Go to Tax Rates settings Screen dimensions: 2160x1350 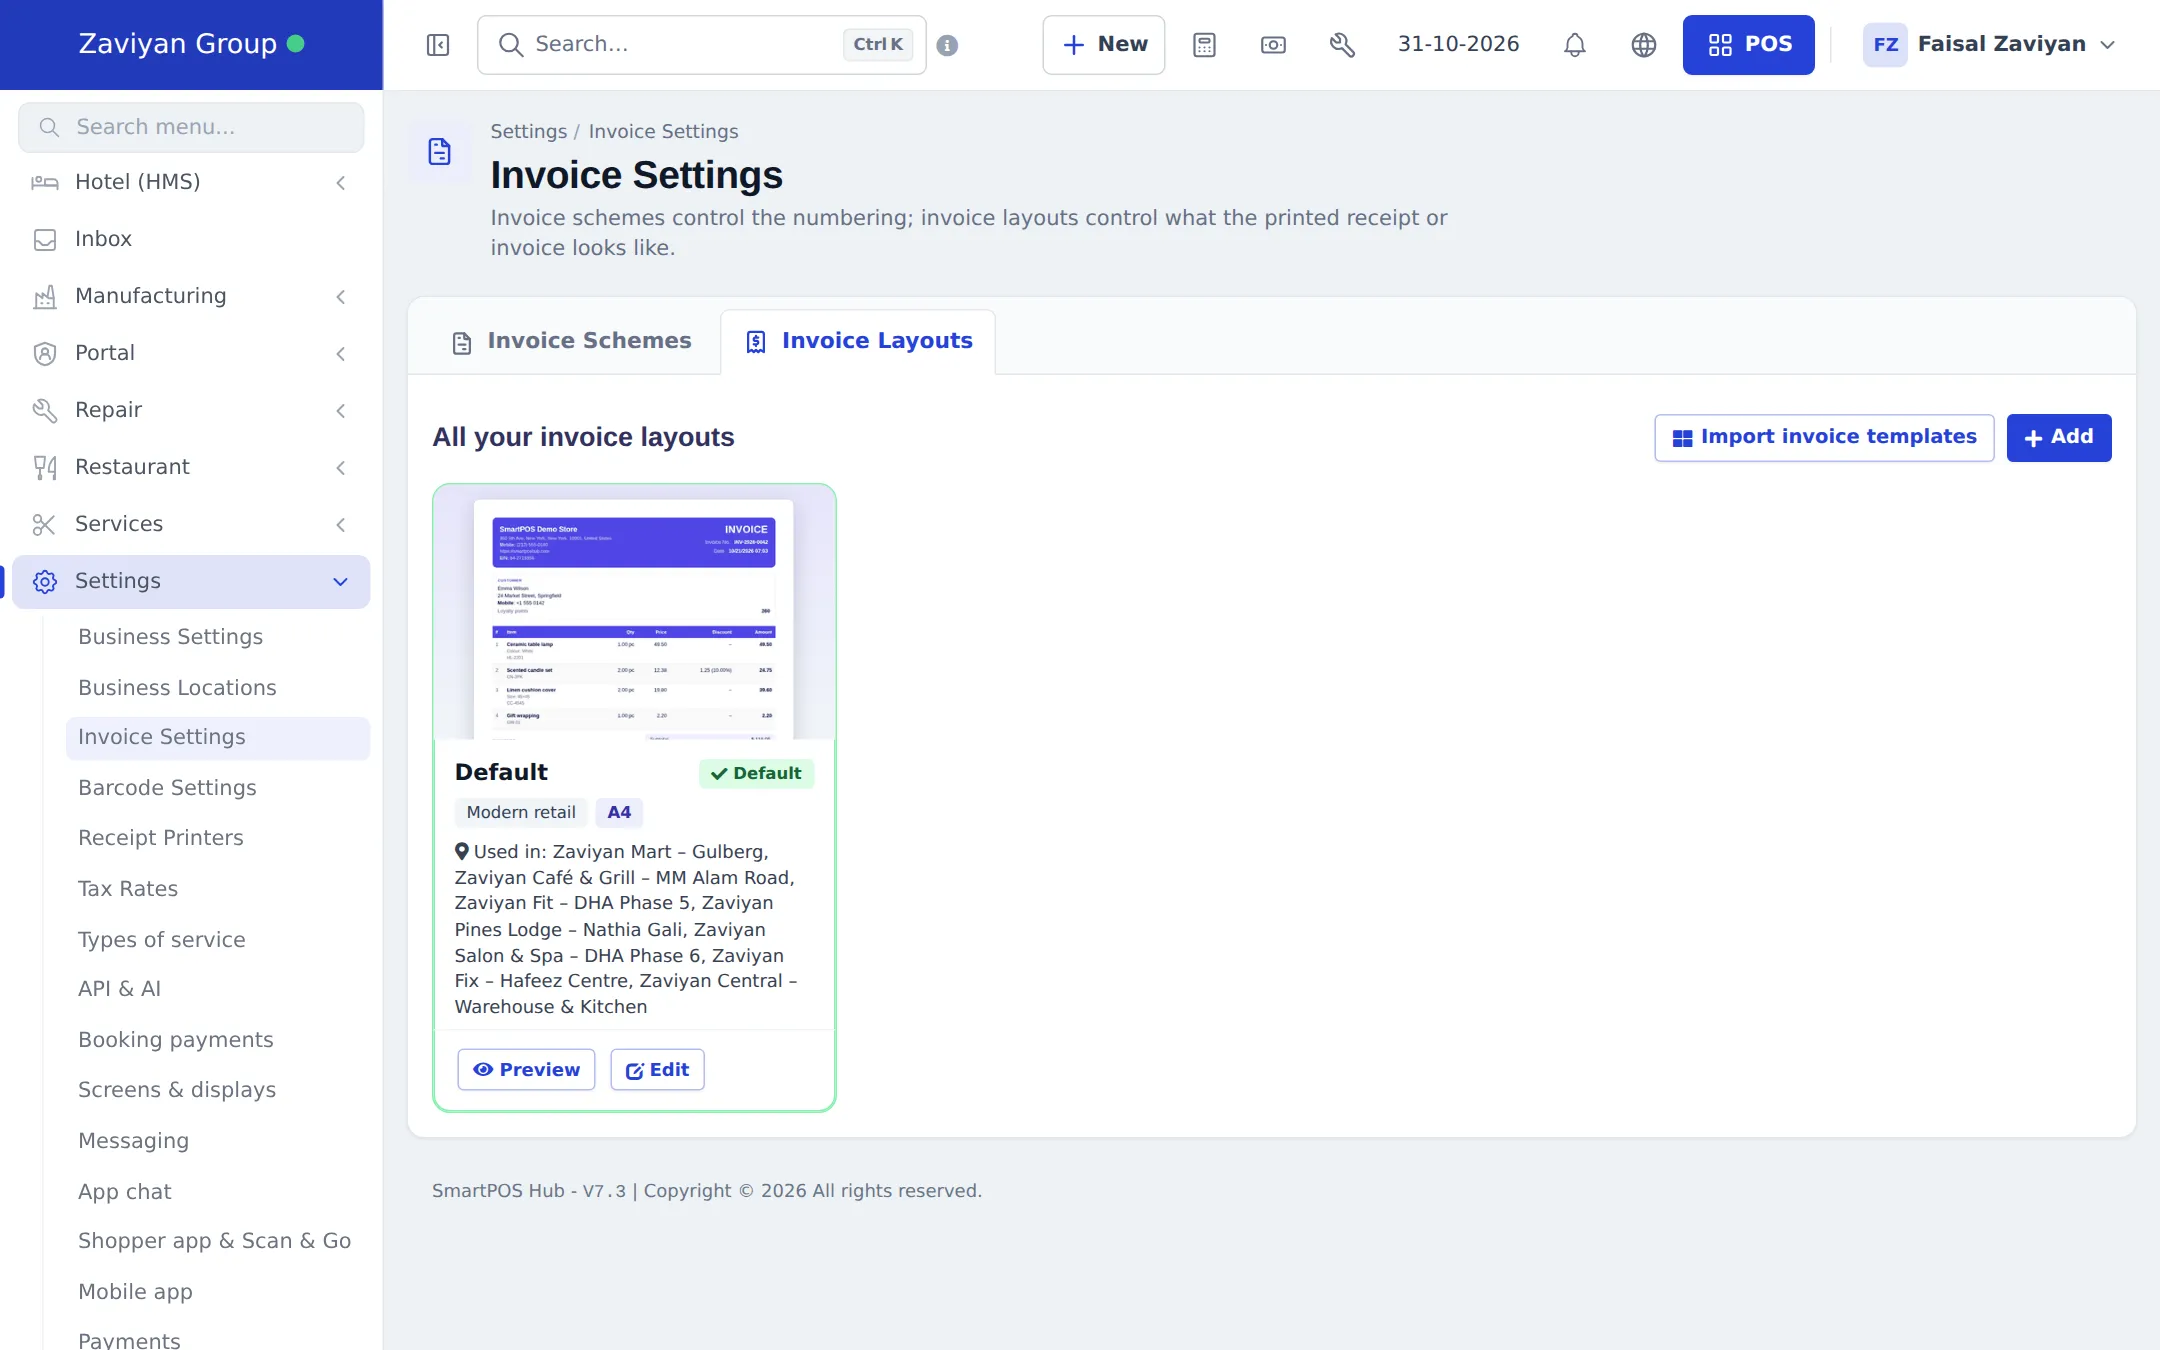click(128, 889)
